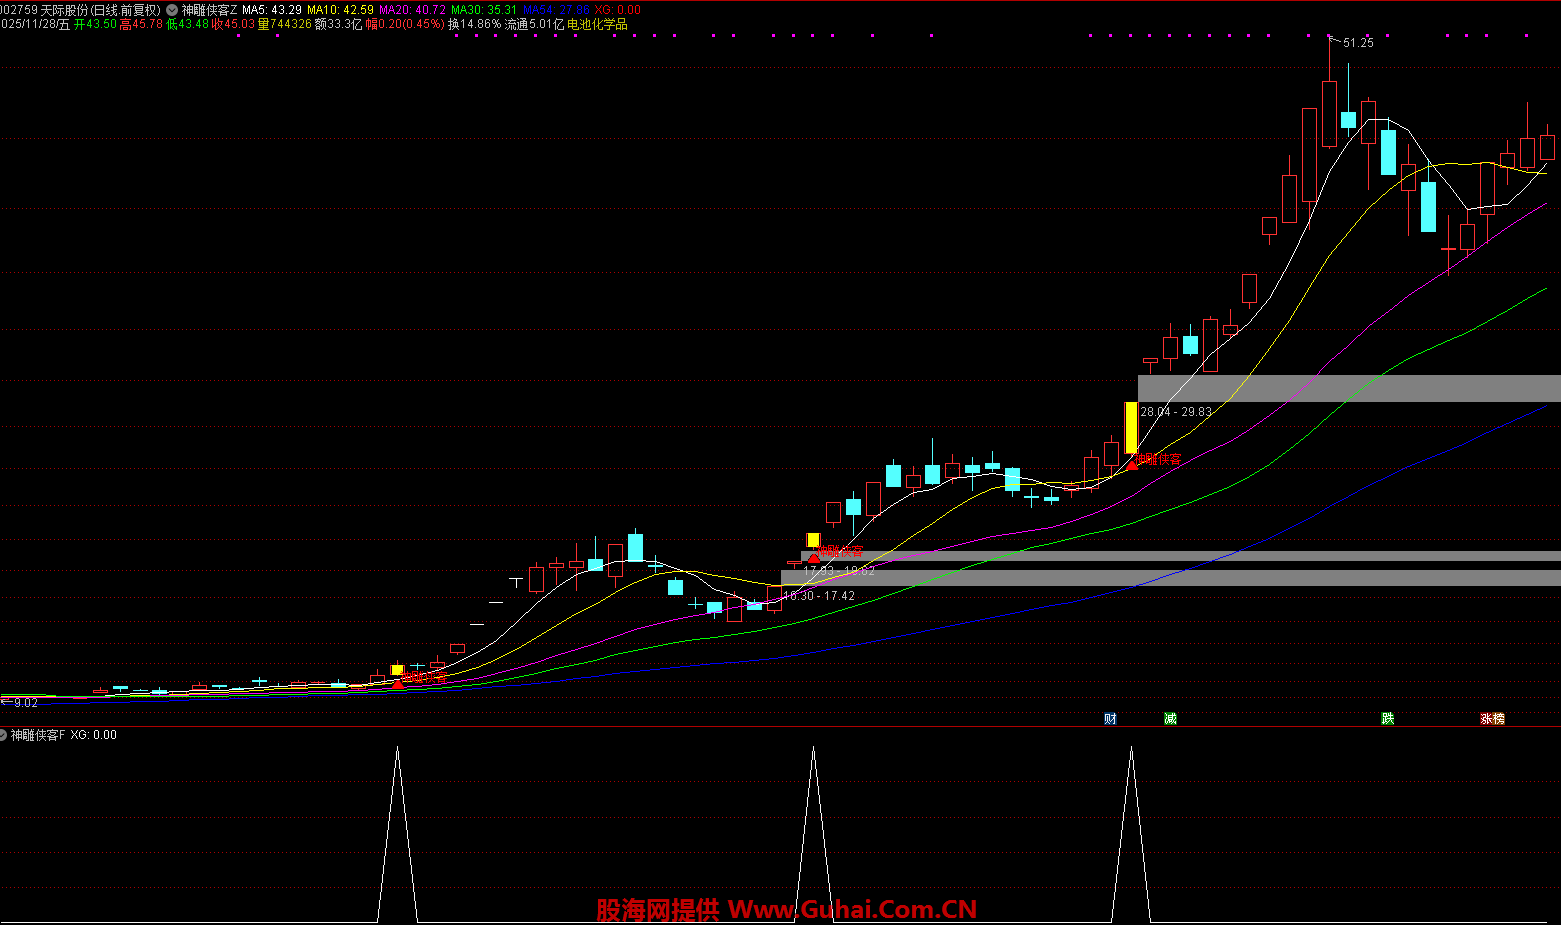Click the gray 28.04 - 29.83 price zone band
This screenshot has height=925, width=1561.
click(1350, 388)
